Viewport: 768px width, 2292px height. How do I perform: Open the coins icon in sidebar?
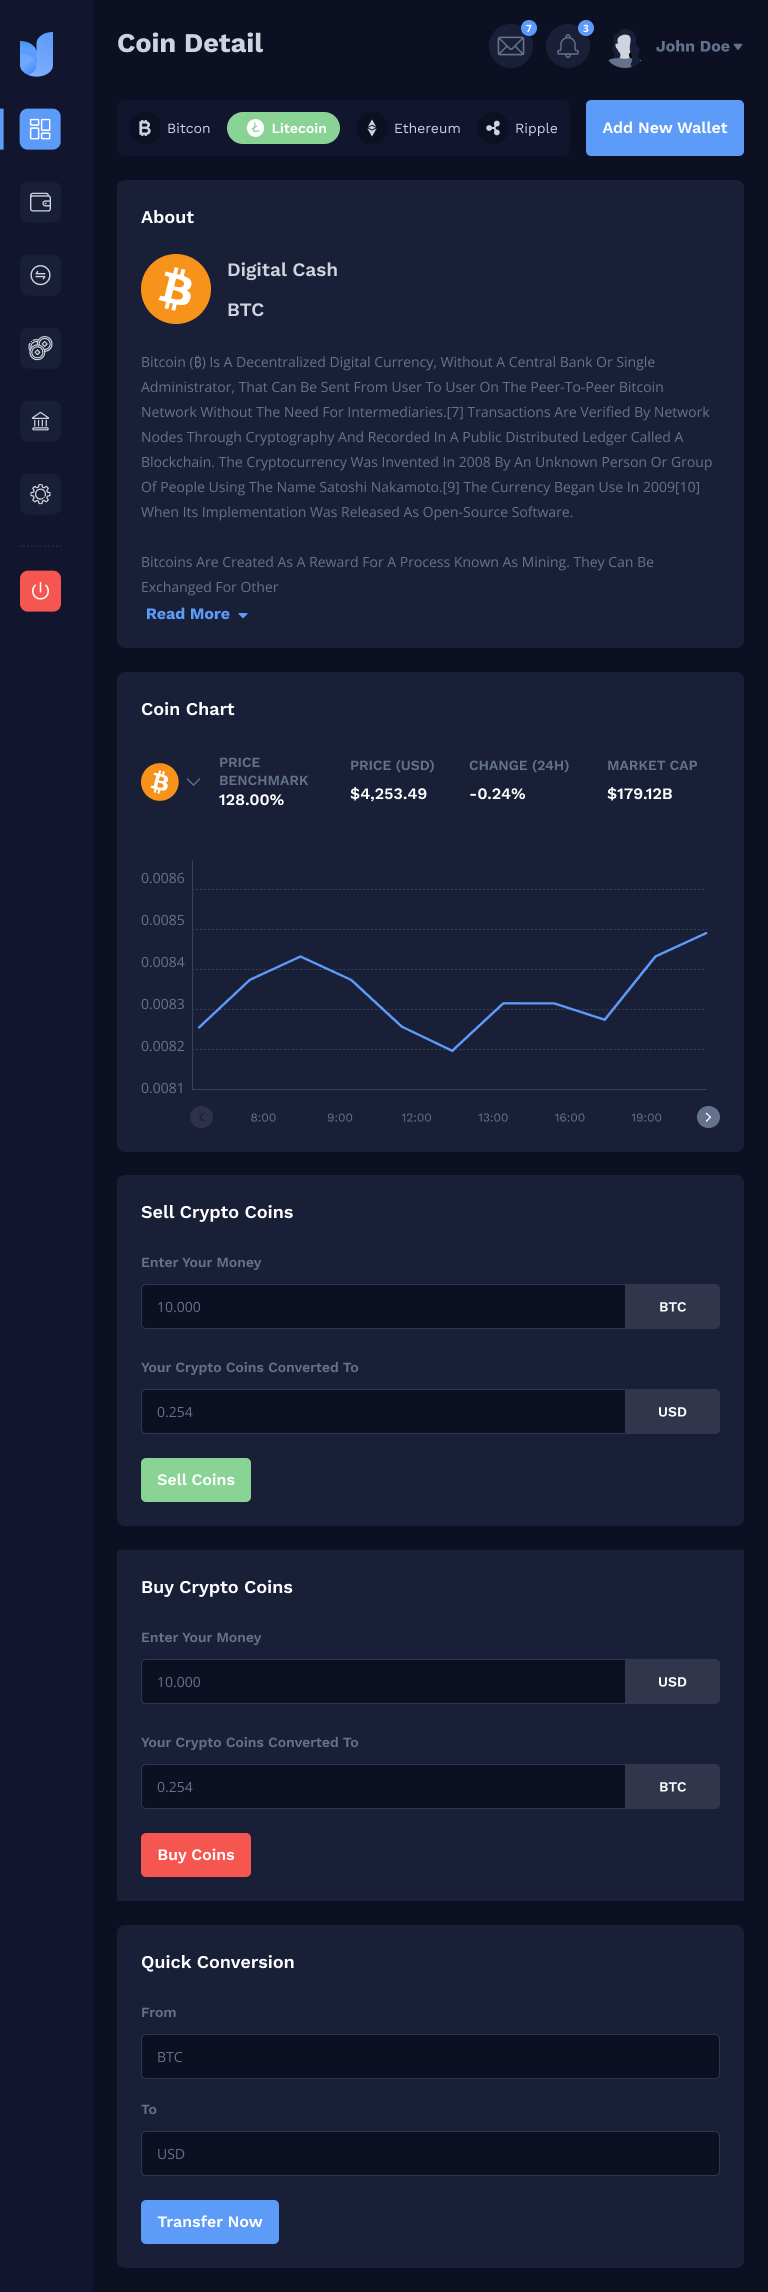(x=40, y=348)
